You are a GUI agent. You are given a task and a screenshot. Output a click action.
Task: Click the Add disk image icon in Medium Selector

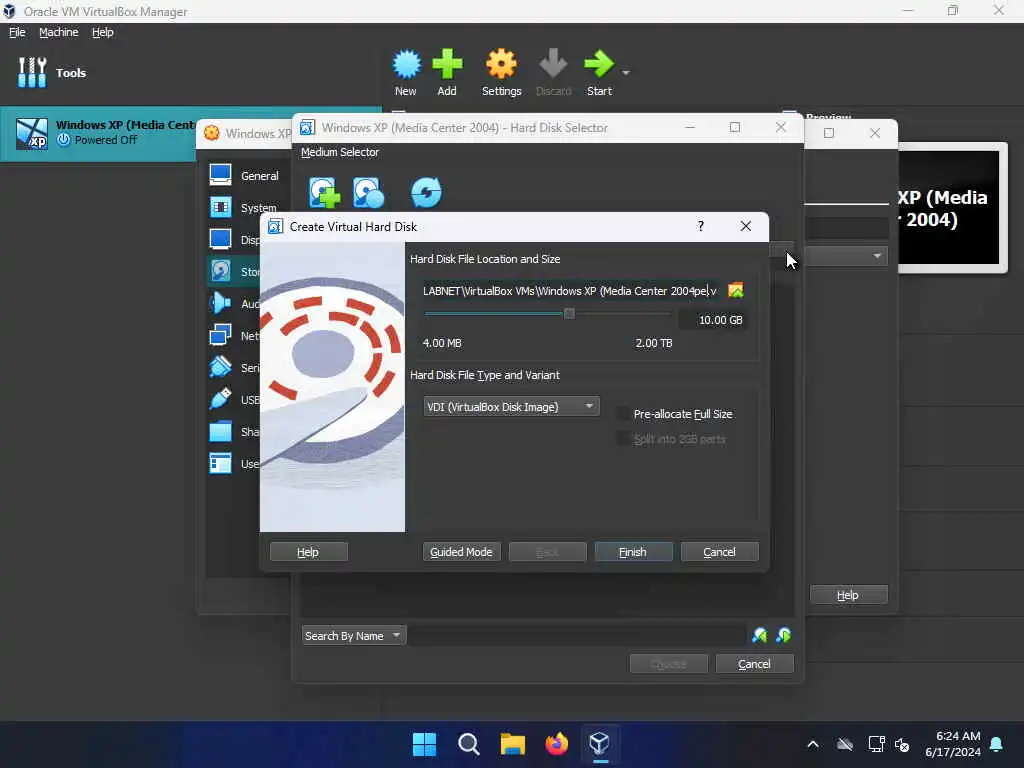click(325, 193)
